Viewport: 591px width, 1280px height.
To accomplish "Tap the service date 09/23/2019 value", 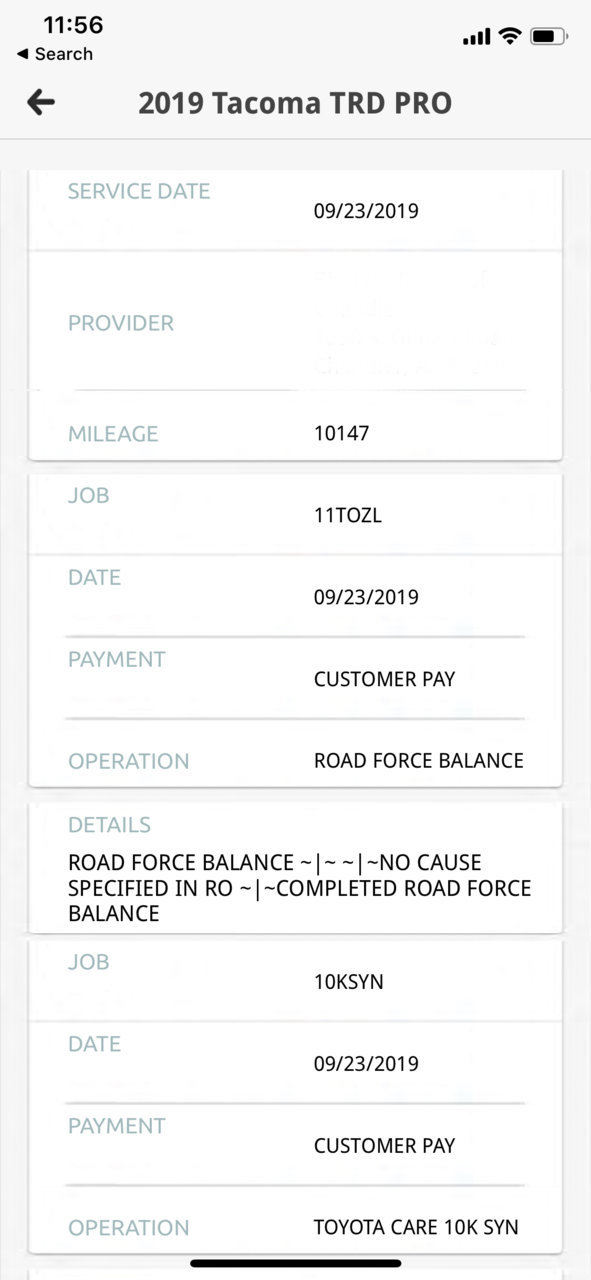I will (x=366, y=211).
